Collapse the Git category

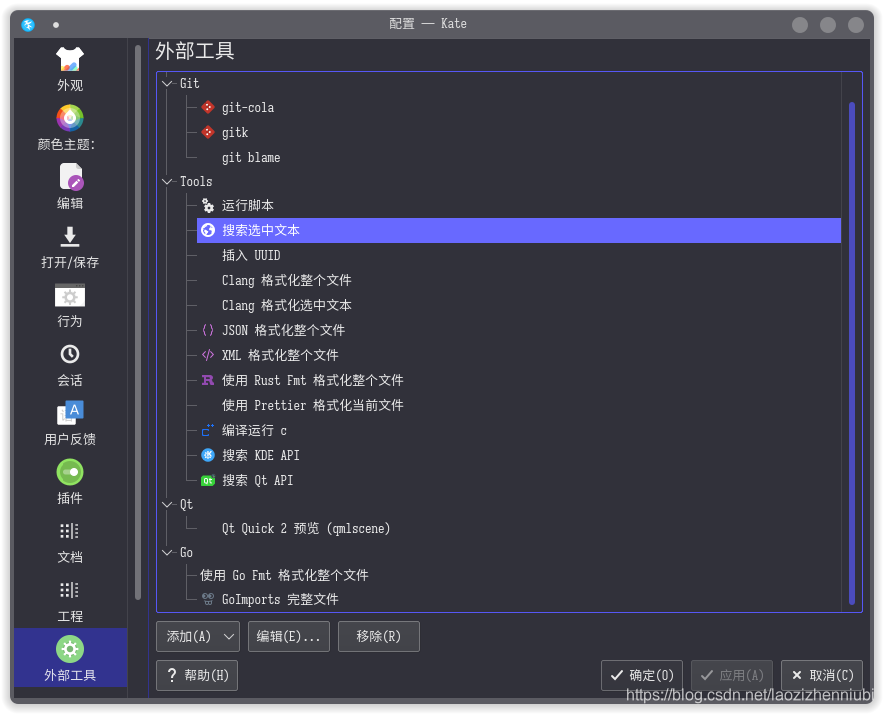[167, 83]
